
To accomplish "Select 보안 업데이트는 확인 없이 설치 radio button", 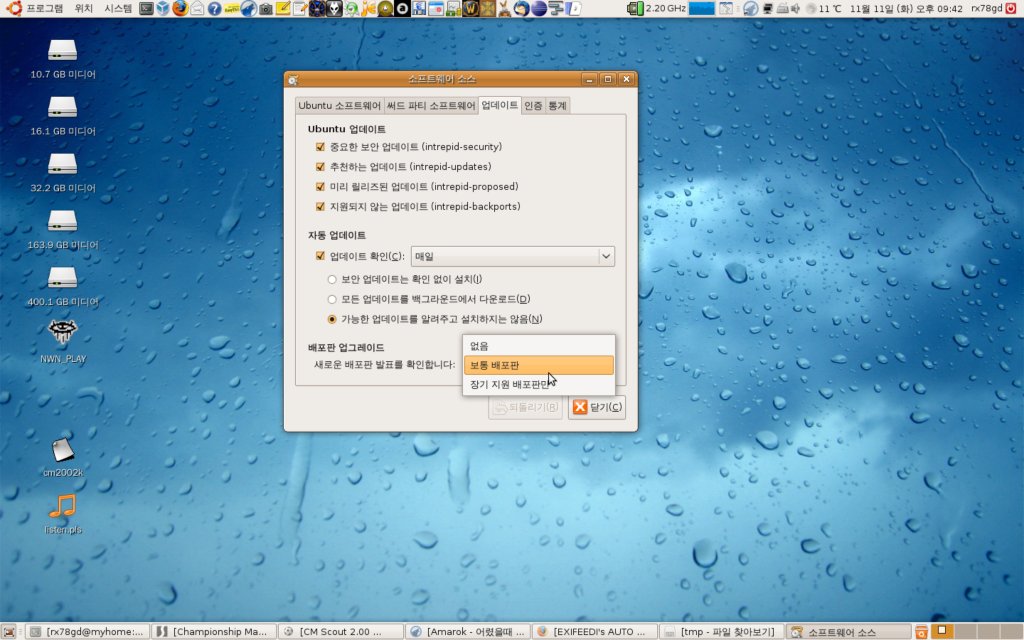I will 332,280.
